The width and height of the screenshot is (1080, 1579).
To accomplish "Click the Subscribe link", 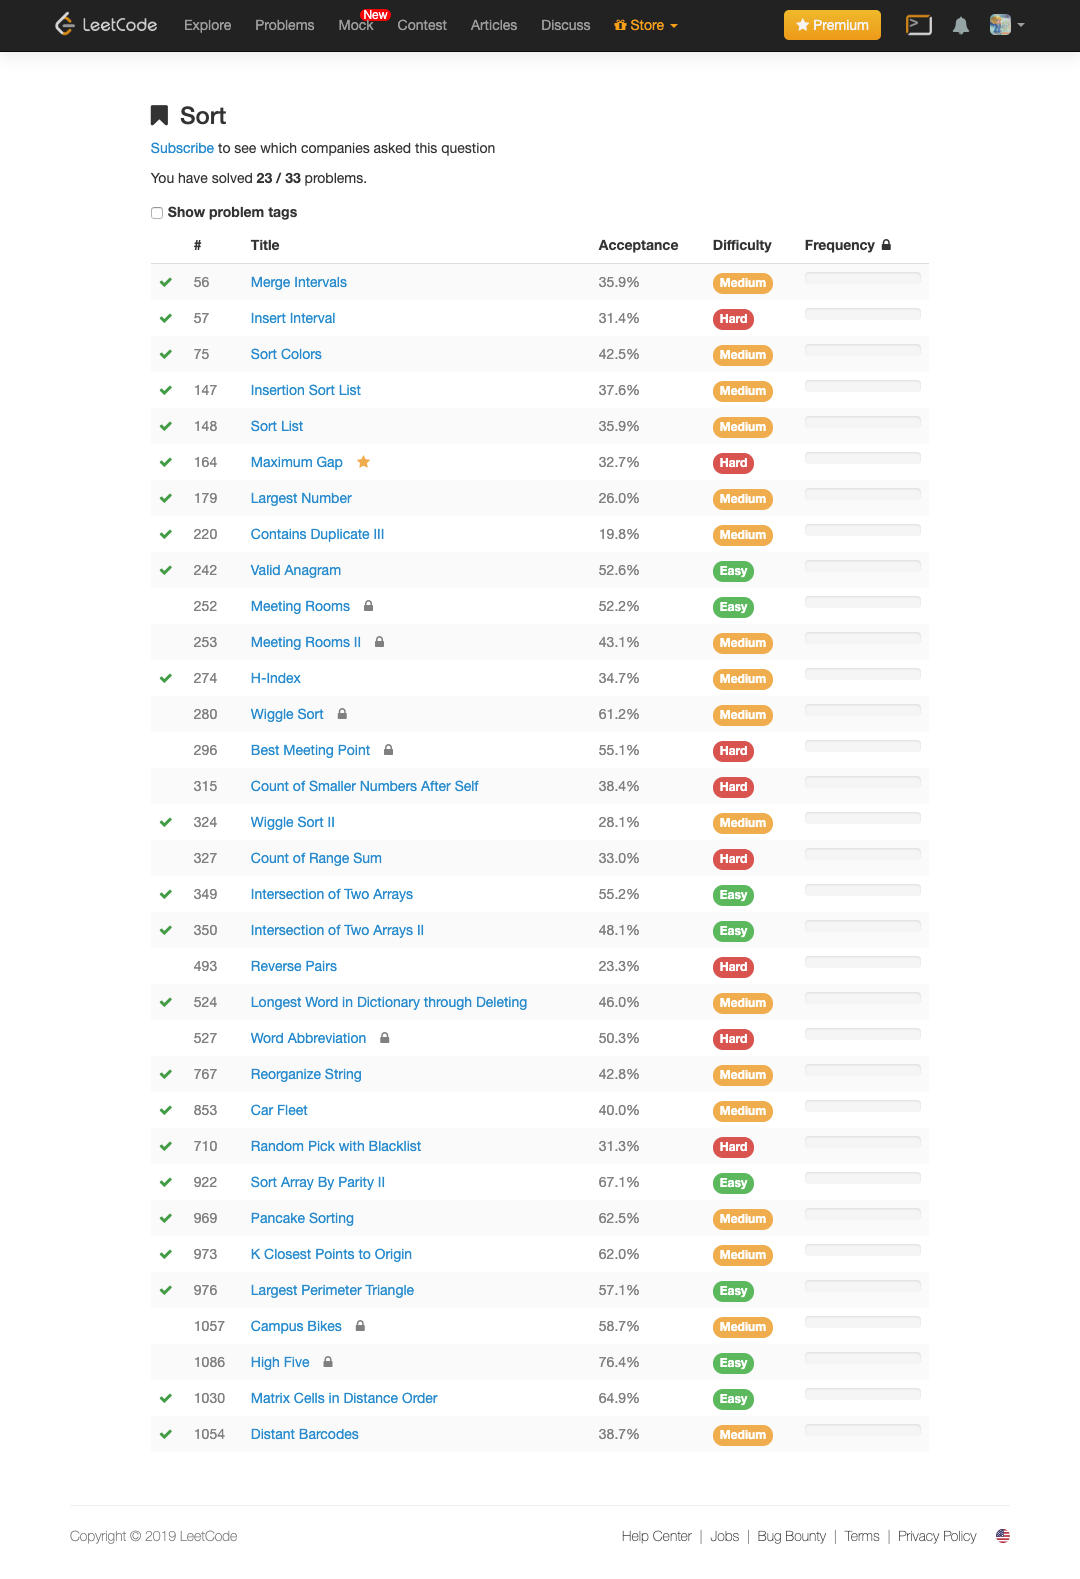I will pyautogui.click(x=182, y=148).
